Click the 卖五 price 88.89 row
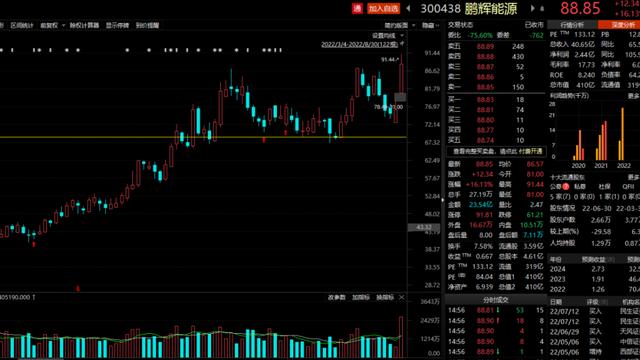 pyautogui.click(x=496, y=47)
